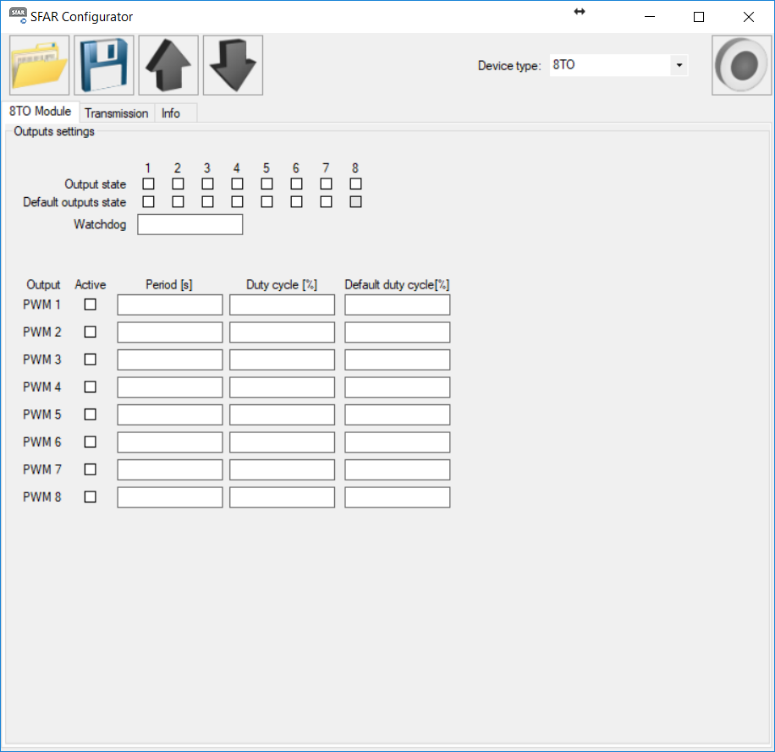Focus the PWM 1 Period field
The width and height of the screenshot is (775, 752).
click(x=170, y=305)
